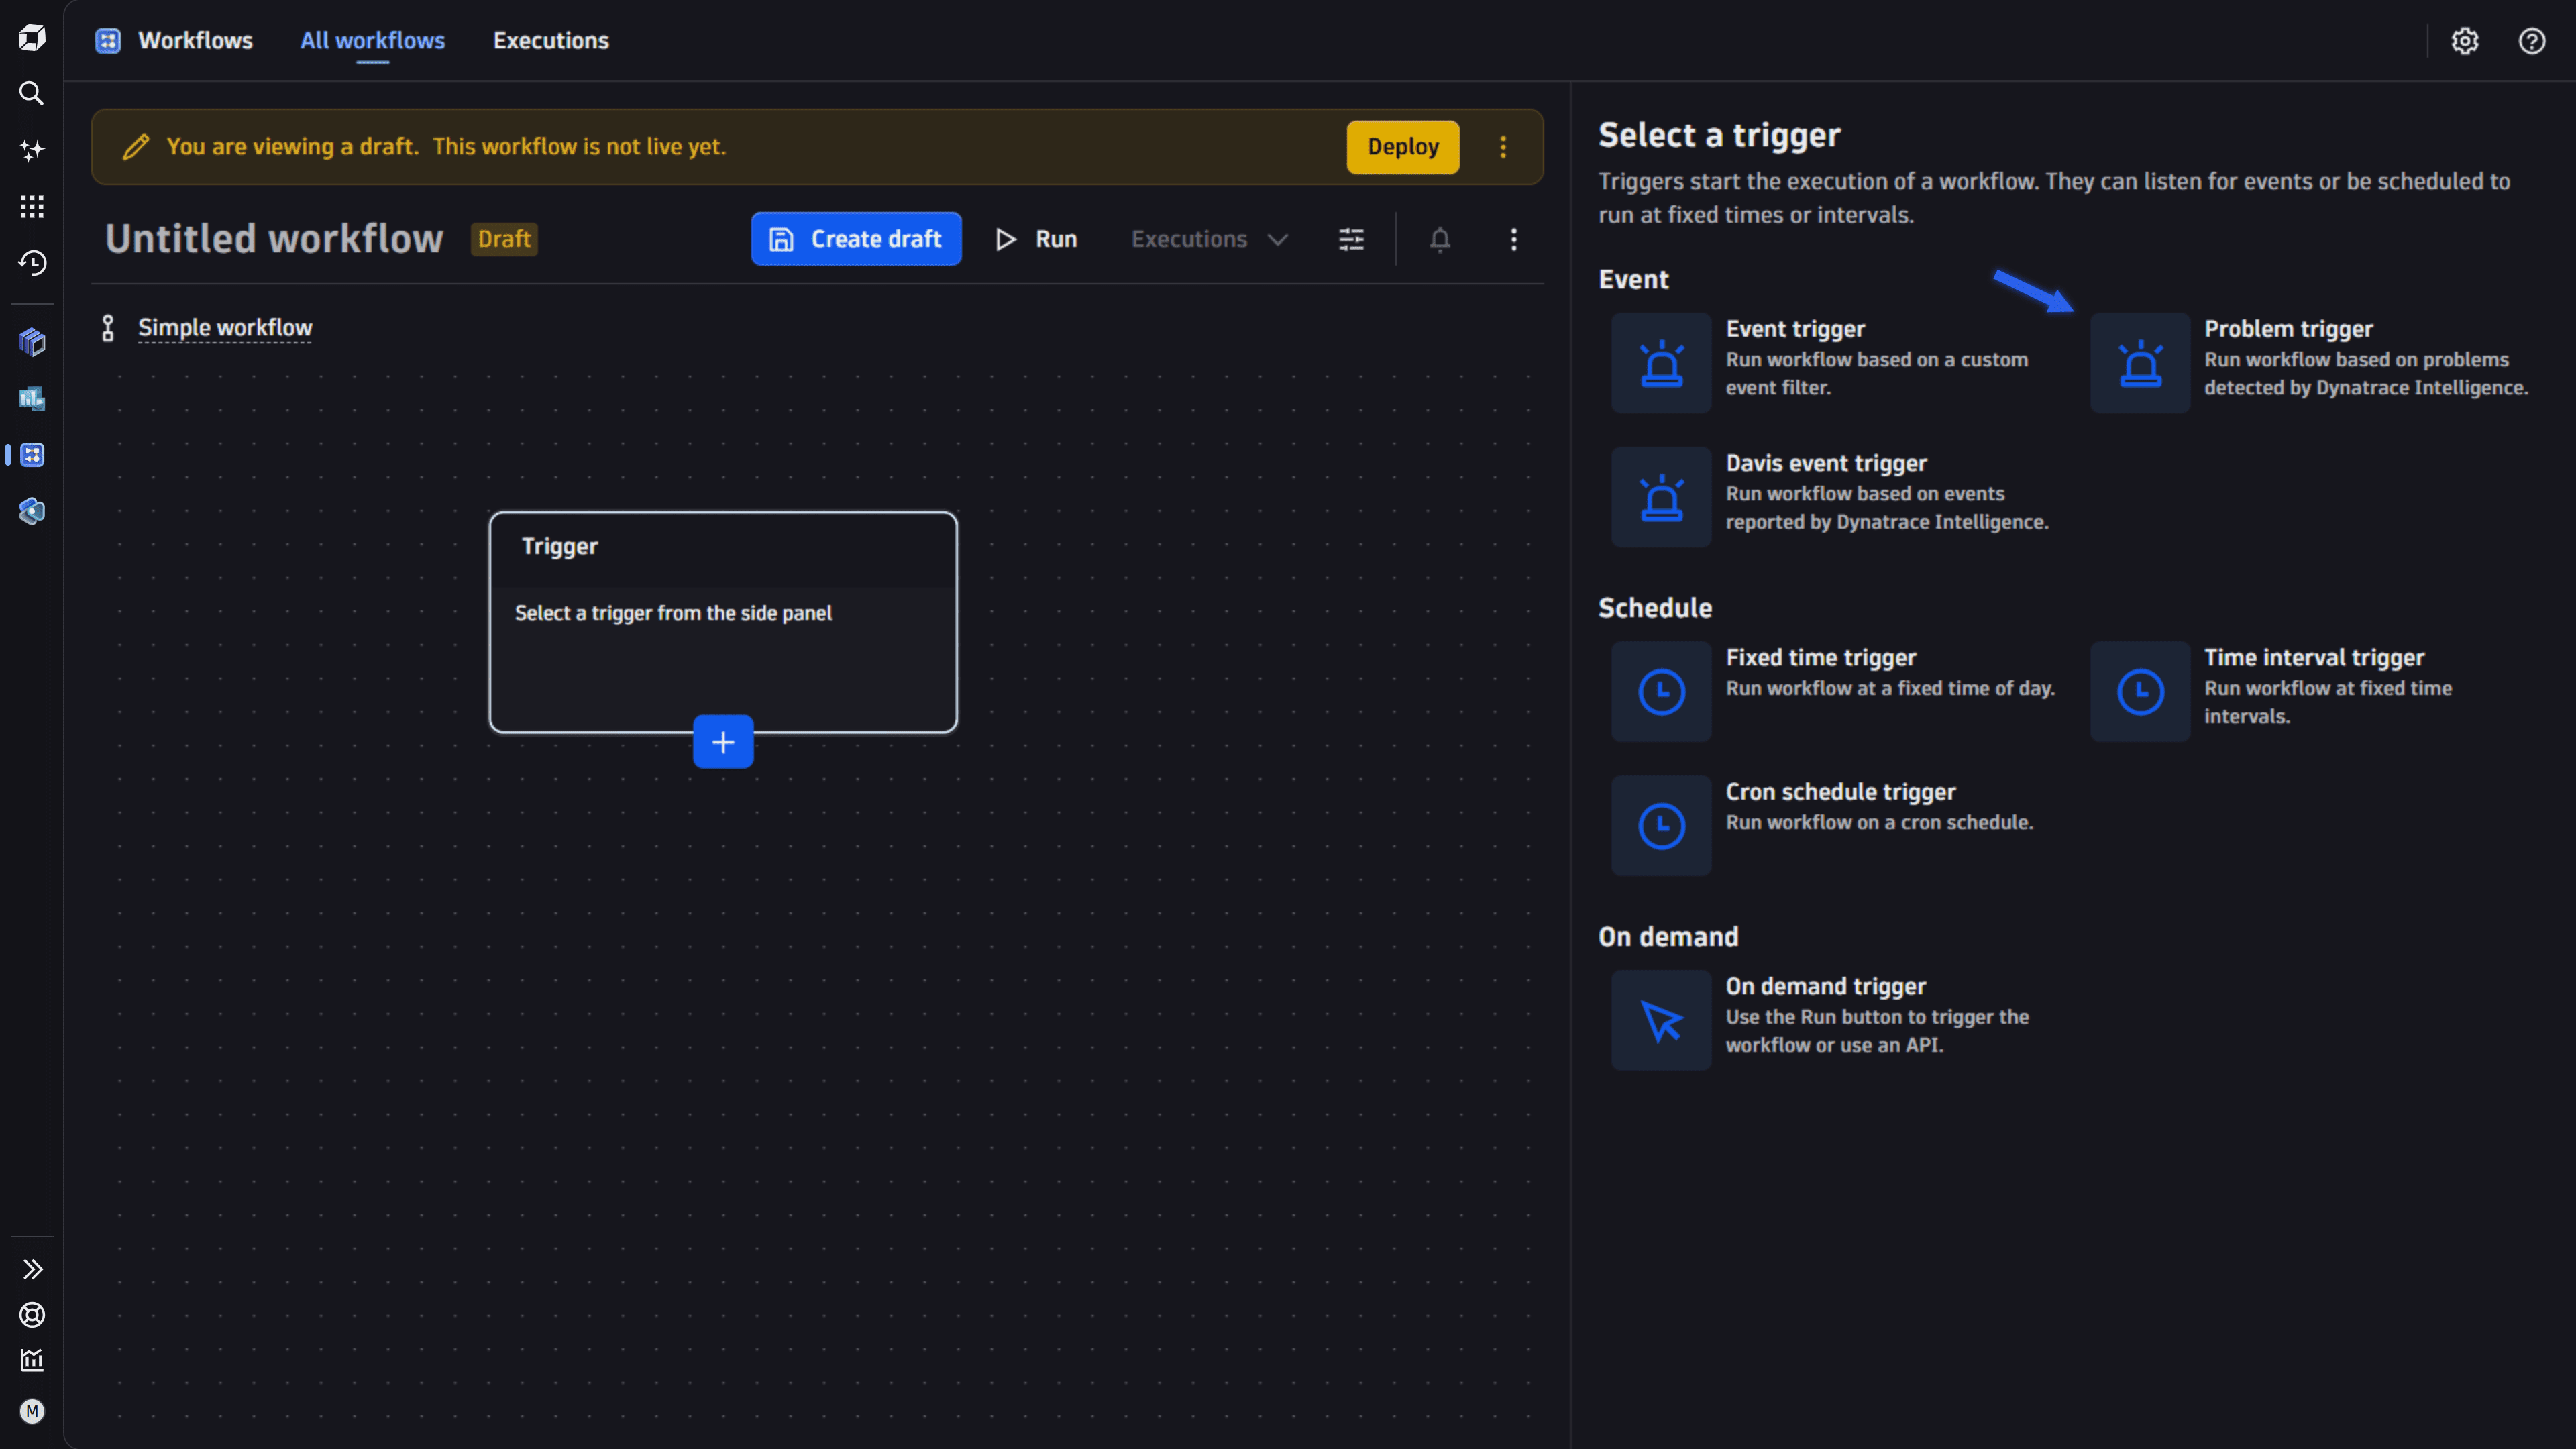Open the search icon in the sidebar
This screenshot has width=2576, height=1449.
pyautogui.click(x=32, y=94)
